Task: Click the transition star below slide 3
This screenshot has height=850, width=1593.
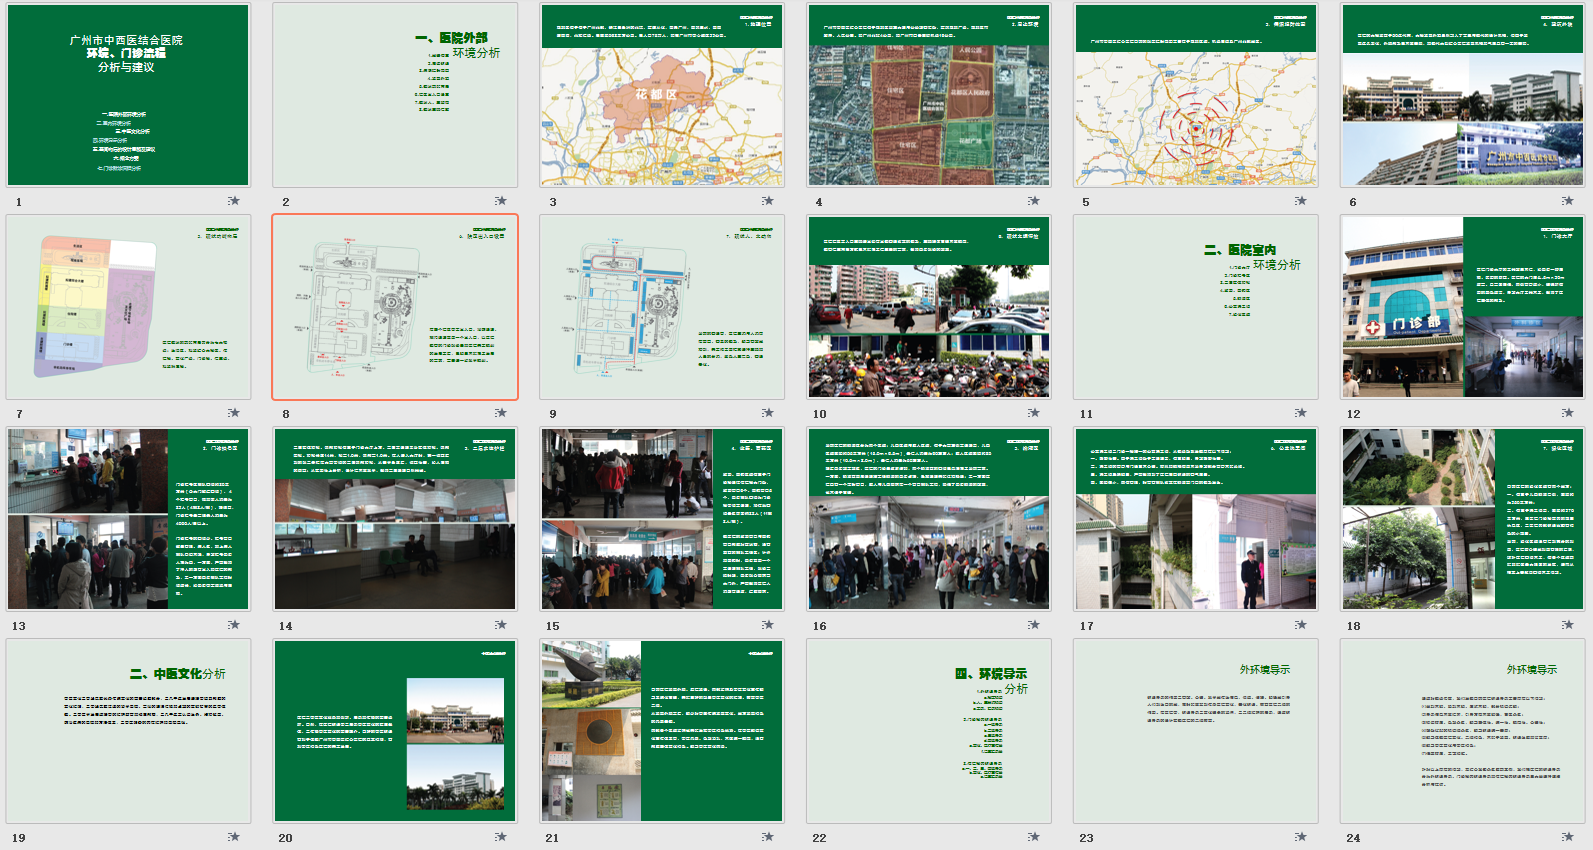Action: 767,201
